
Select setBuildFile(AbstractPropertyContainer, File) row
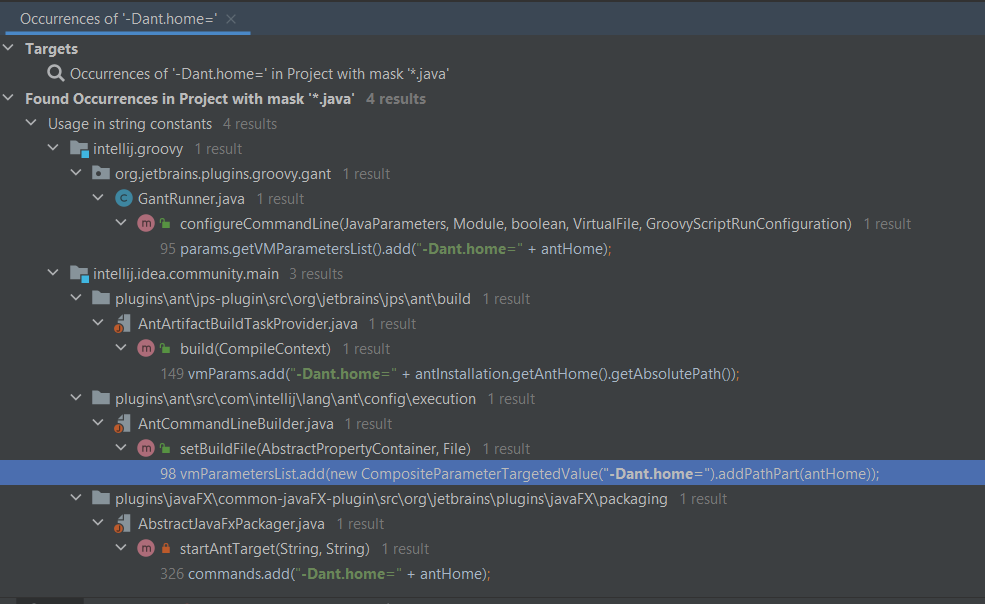tap(325, 449)
